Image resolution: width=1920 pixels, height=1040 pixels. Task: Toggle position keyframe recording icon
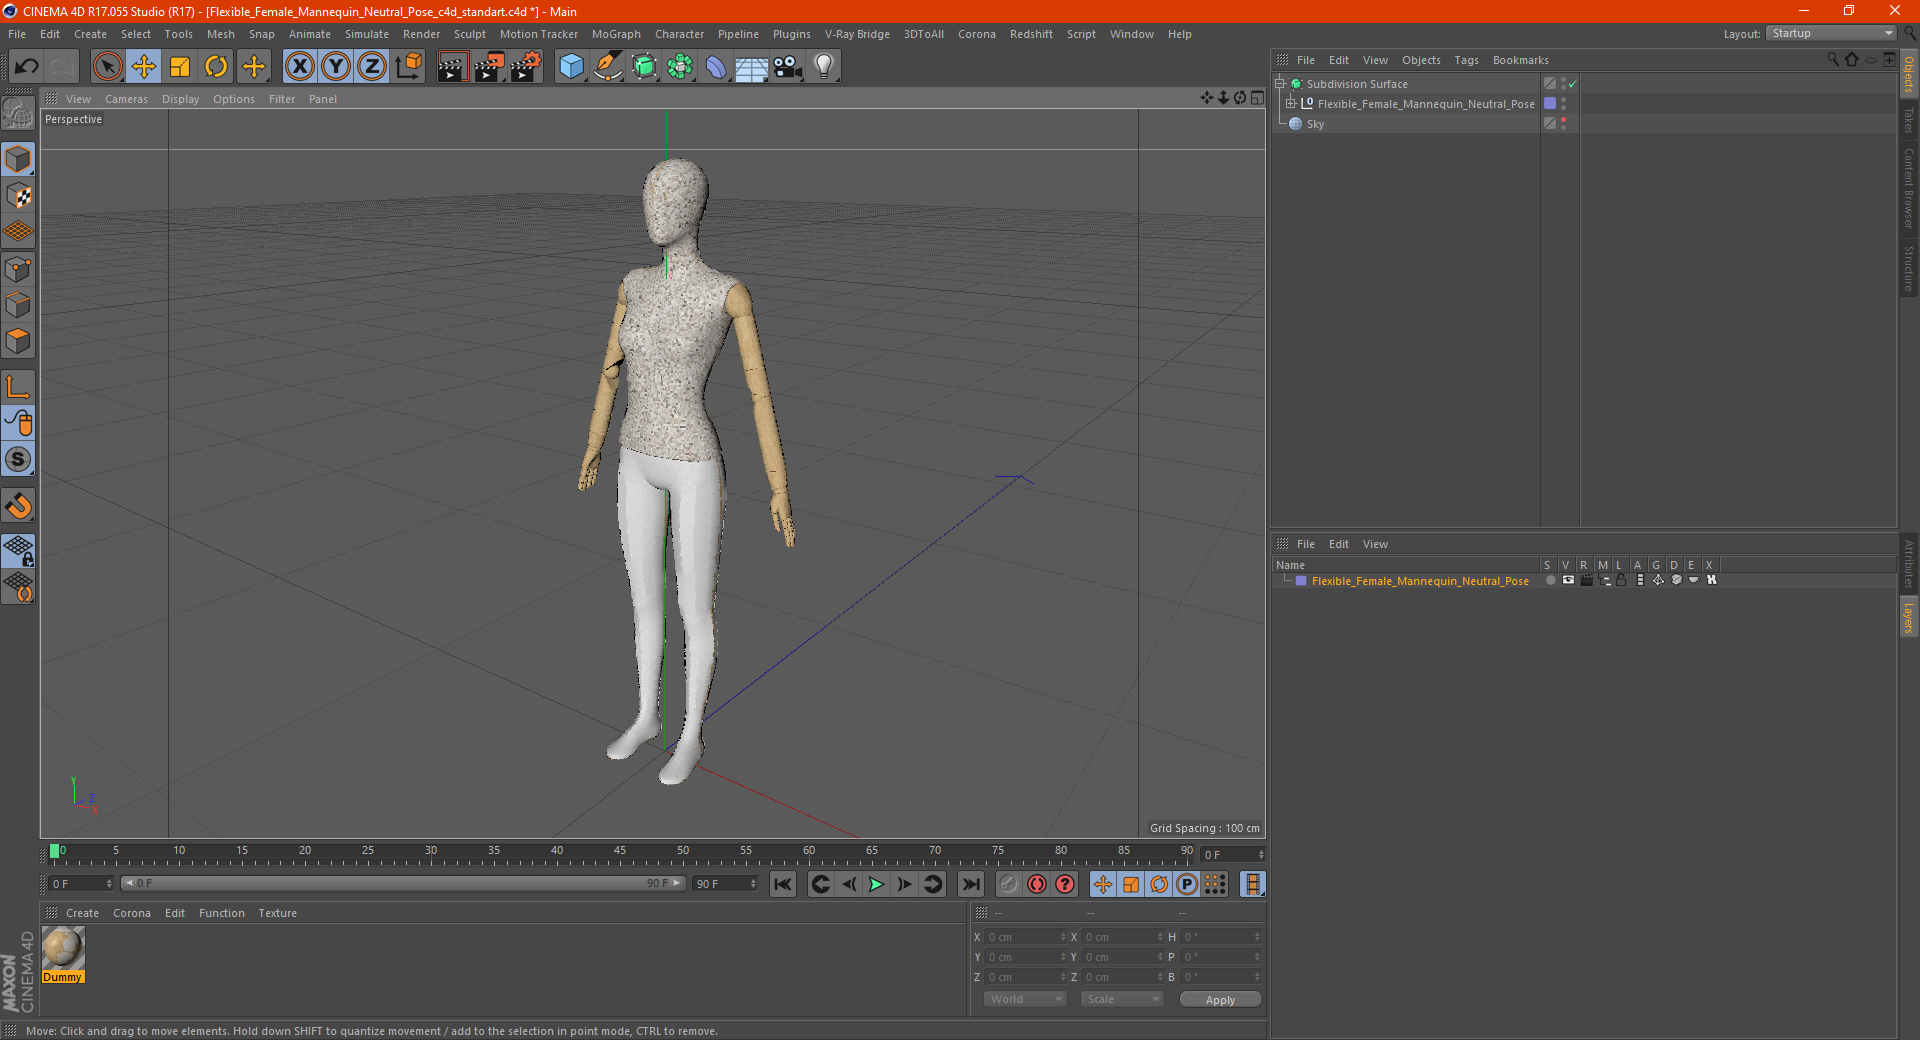click(x=1103, y=884)
